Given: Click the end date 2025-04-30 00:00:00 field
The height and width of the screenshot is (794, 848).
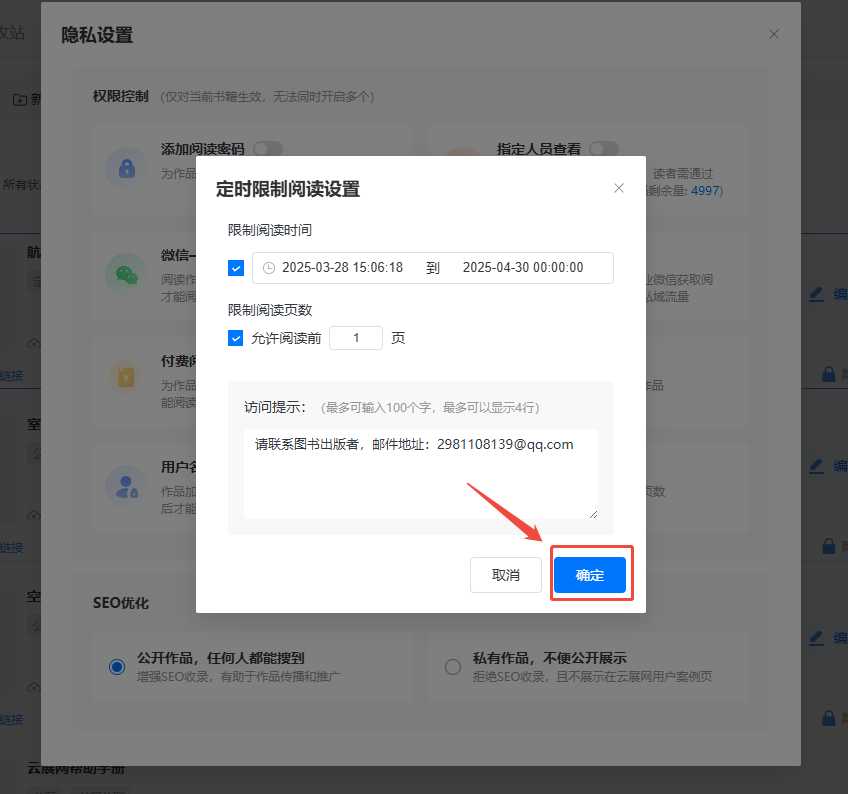Looking at the screenshot, I should click(x=522, y=268).
